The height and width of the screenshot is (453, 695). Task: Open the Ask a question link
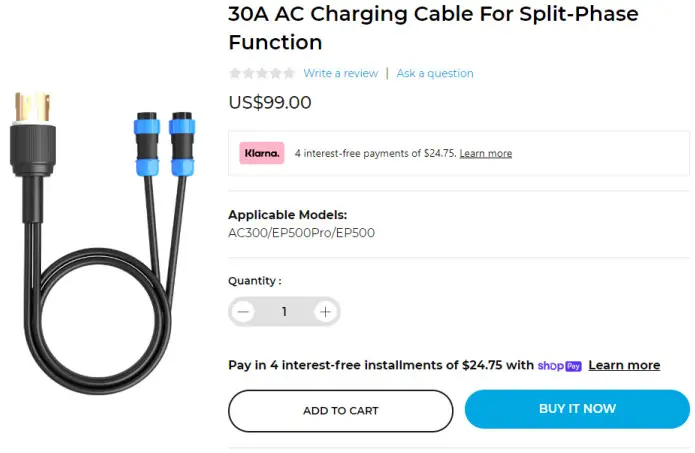point(435,73)
